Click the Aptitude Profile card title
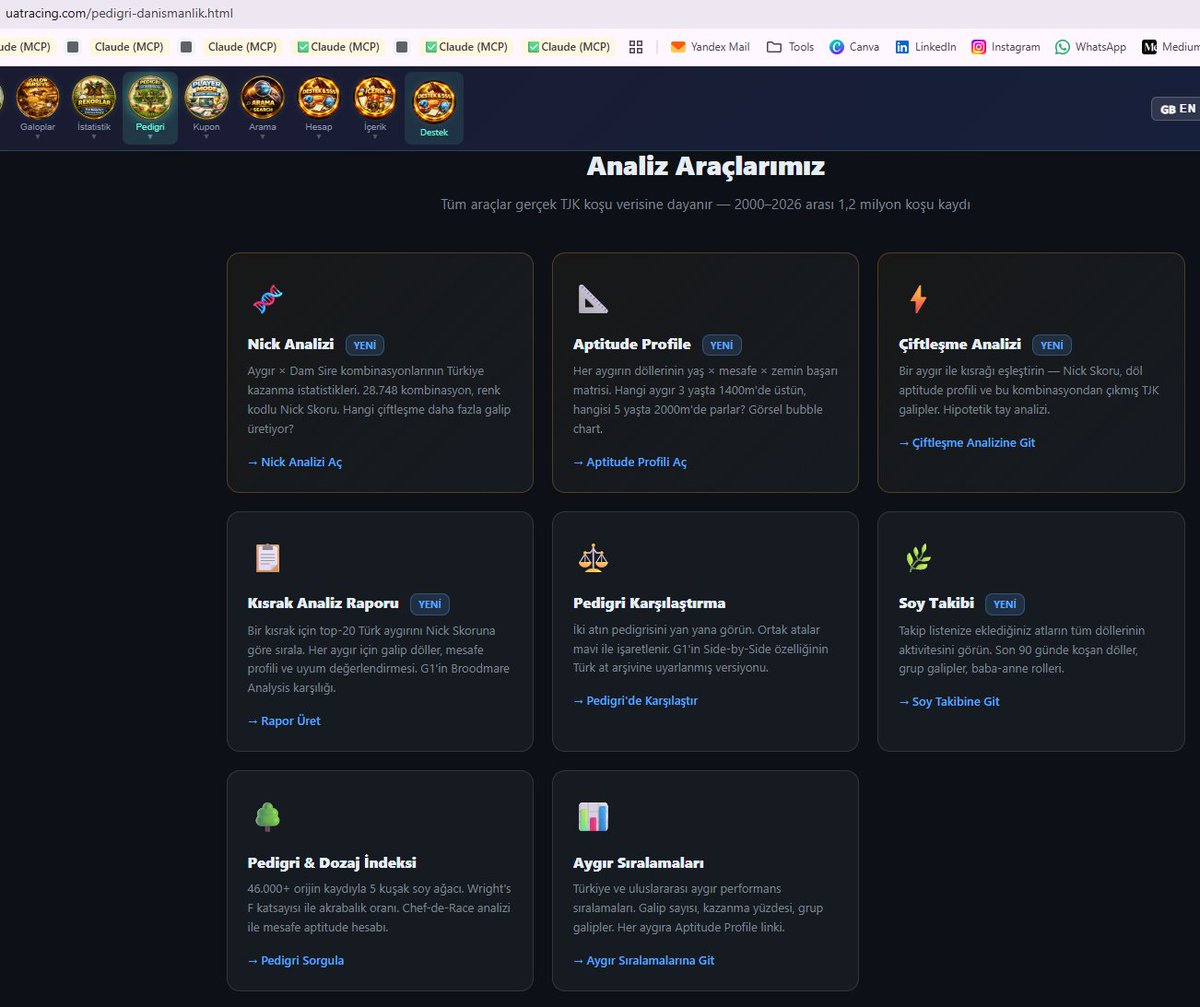The height and width of the screenshot is (1007, 1200). (632, 344)
